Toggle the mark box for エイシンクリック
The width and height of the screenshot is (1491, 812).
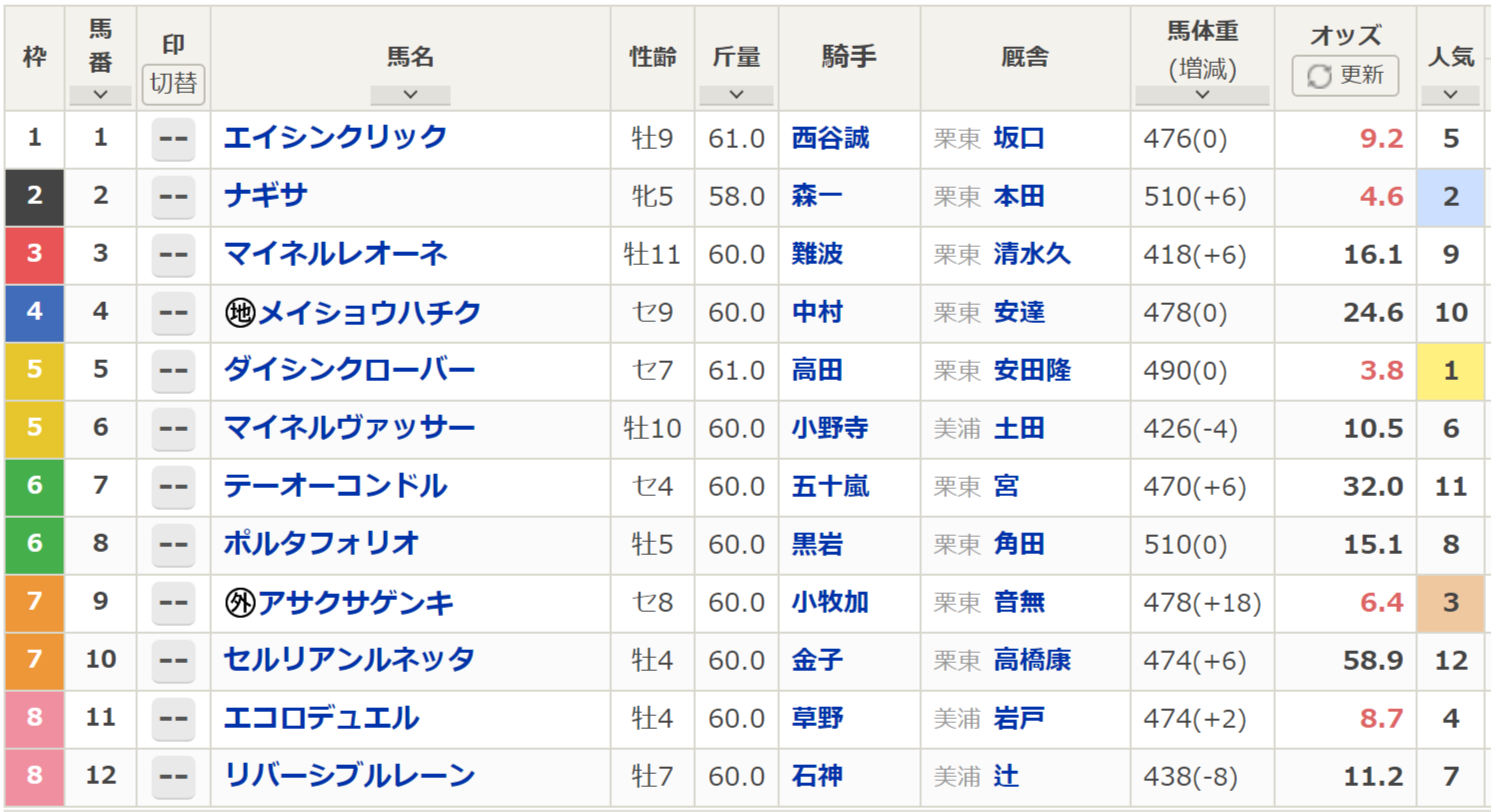[174, 139]
